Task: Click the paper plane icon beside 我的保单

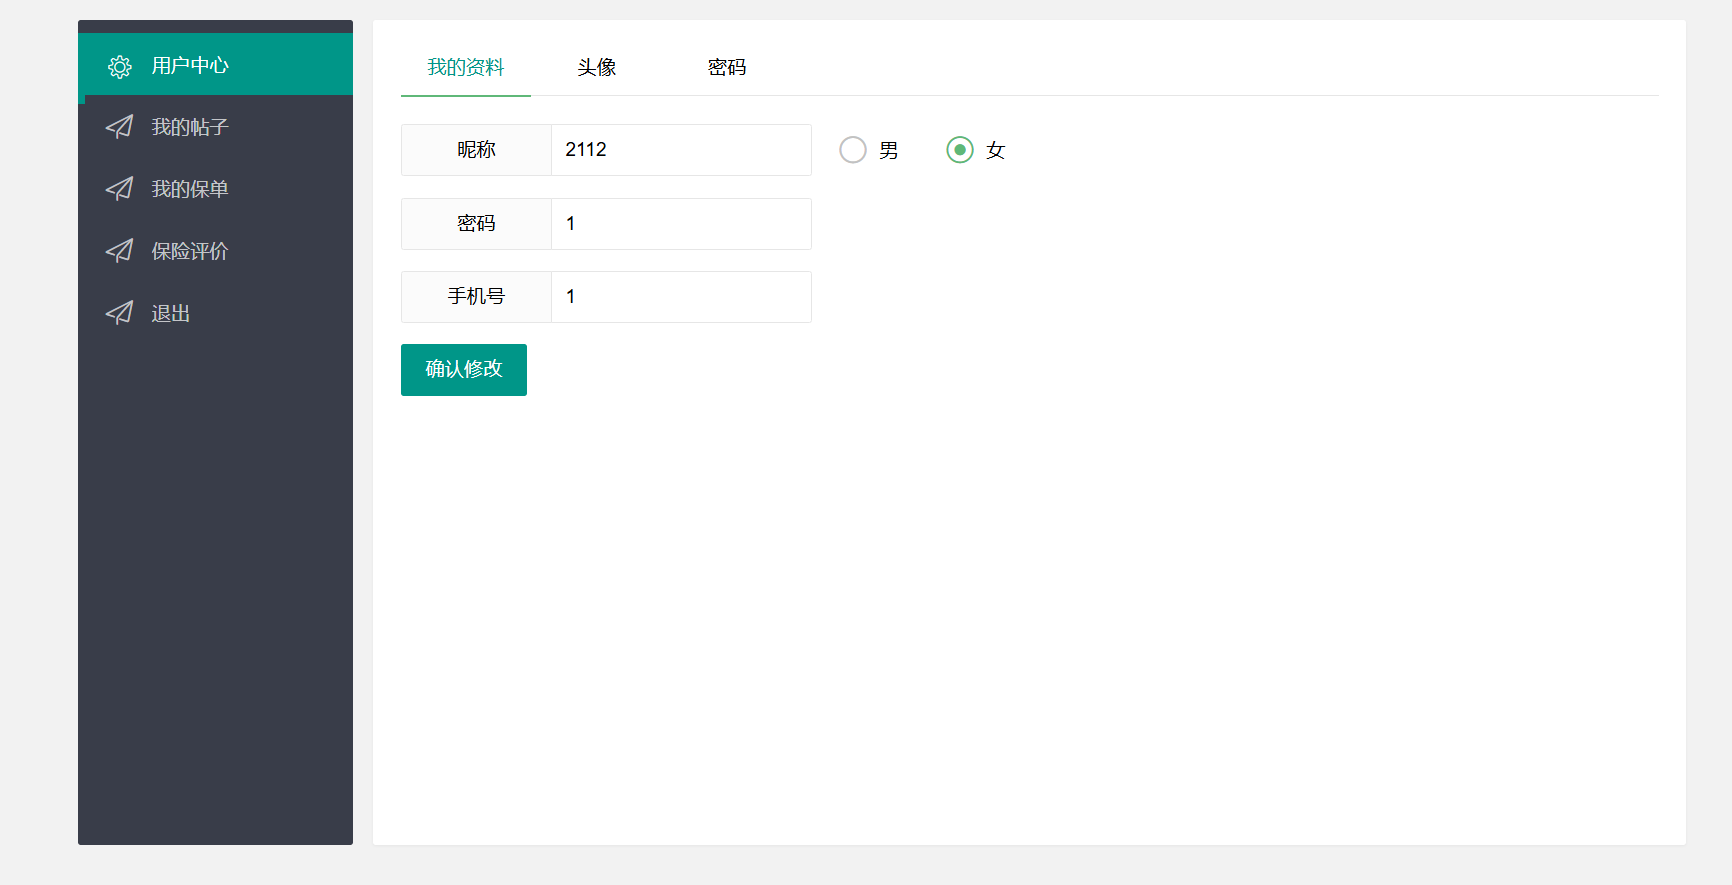Action: 120,189
